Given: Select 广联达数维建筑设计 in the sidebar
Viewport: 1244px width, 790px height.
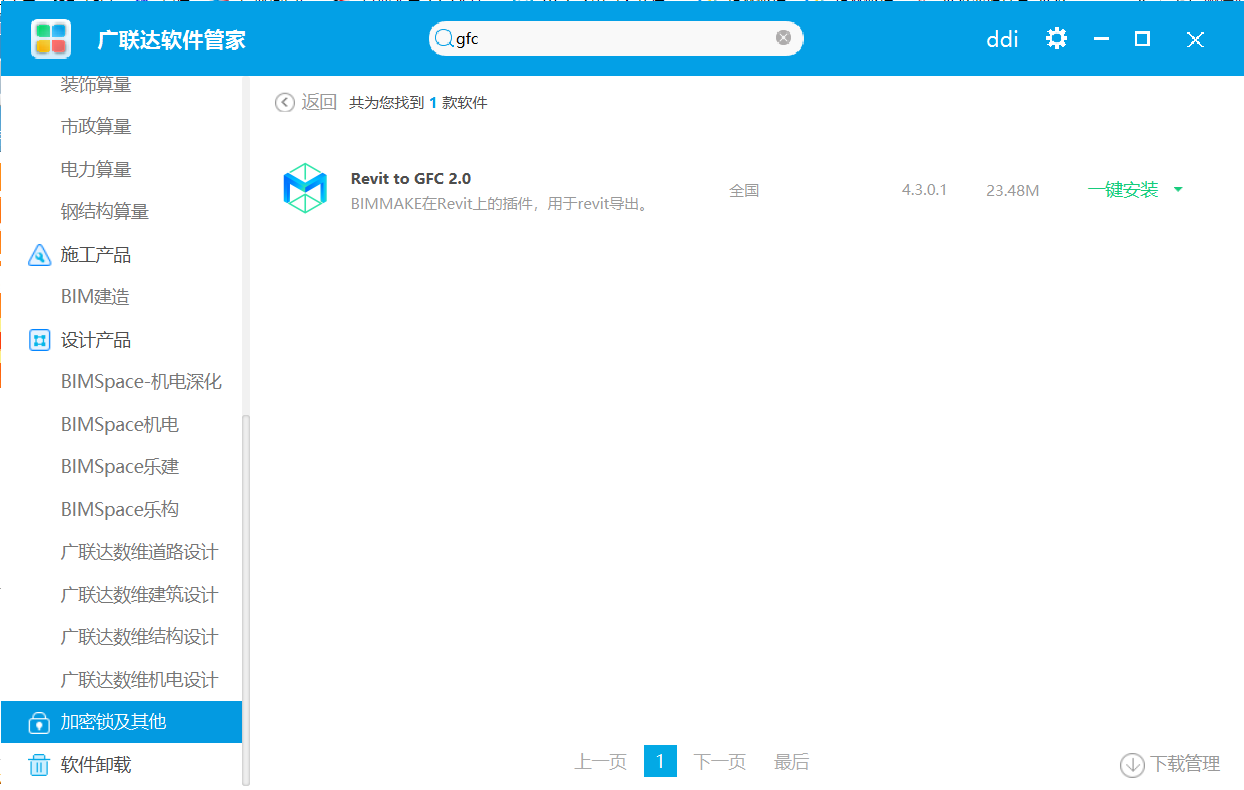Looking at the screenshot, I should point(139,595).
